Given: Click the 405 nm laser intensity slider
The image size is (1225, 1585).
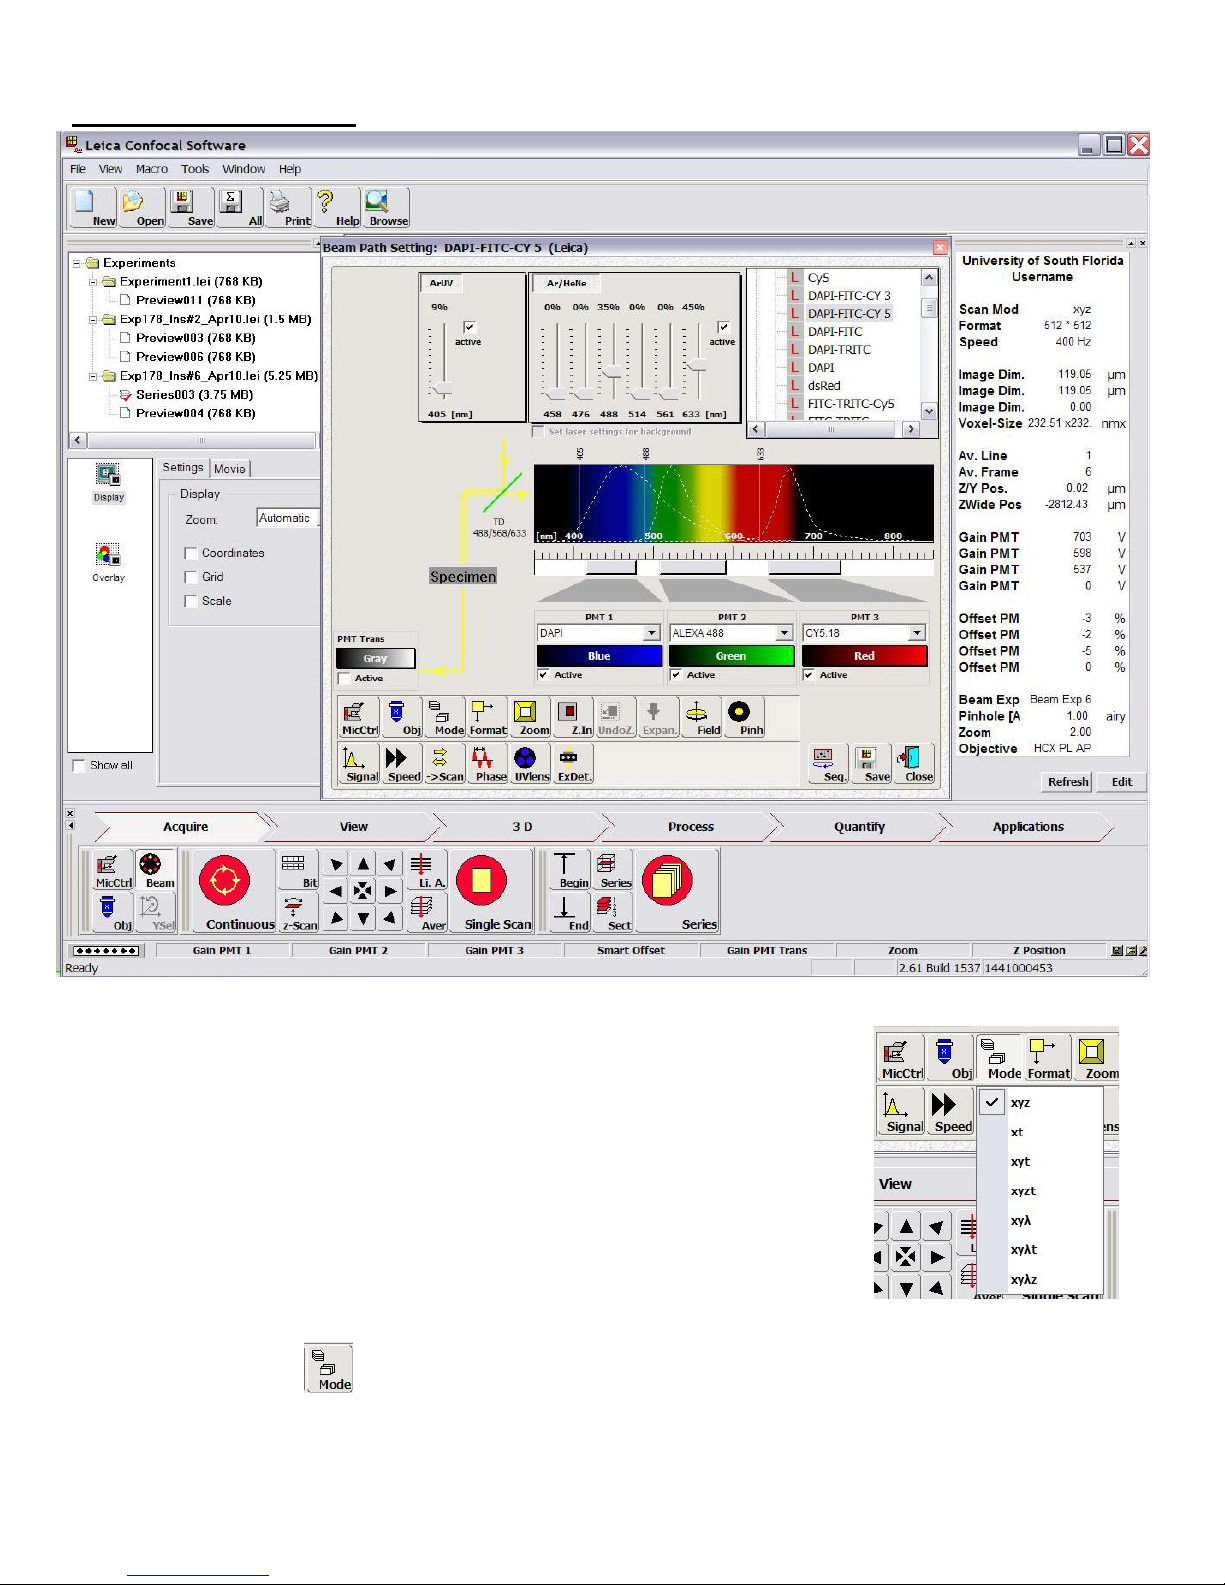Looking at the screenshot, I should click(x=442, y=389).
